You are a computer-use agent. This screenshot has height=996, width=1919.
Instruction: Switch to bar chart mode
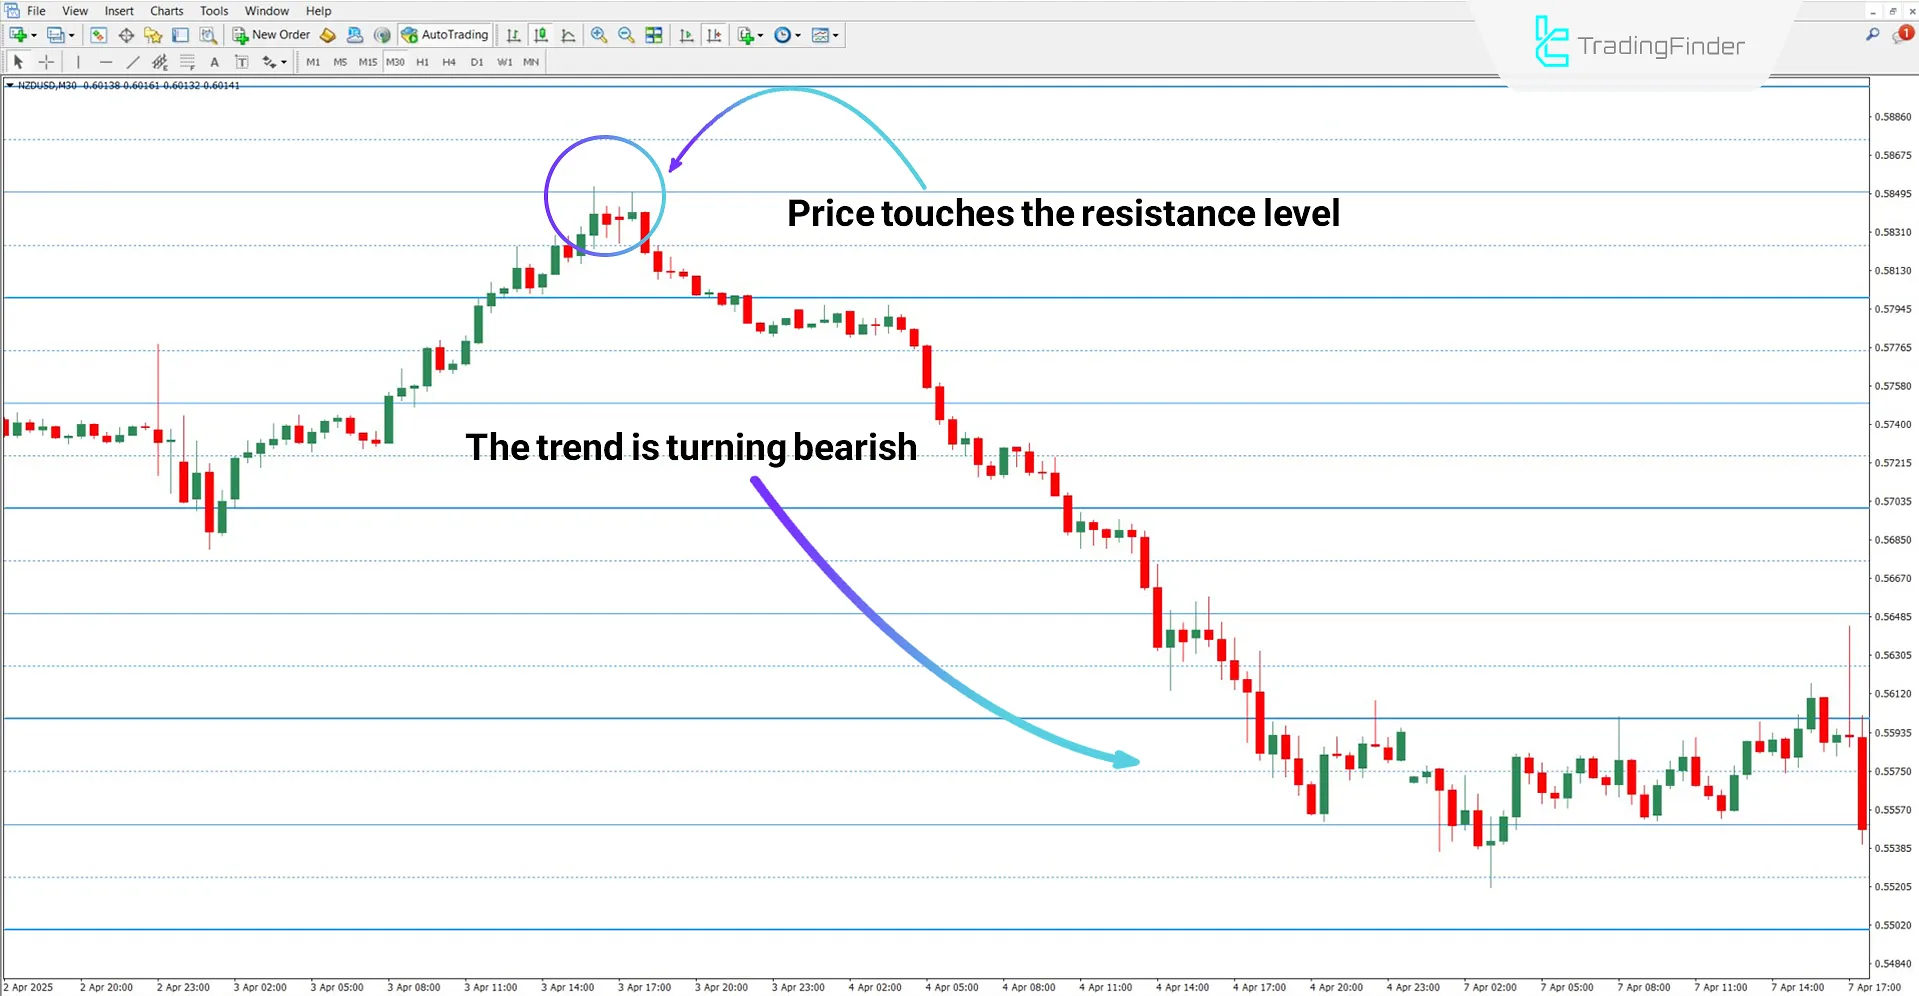[513, 35]
